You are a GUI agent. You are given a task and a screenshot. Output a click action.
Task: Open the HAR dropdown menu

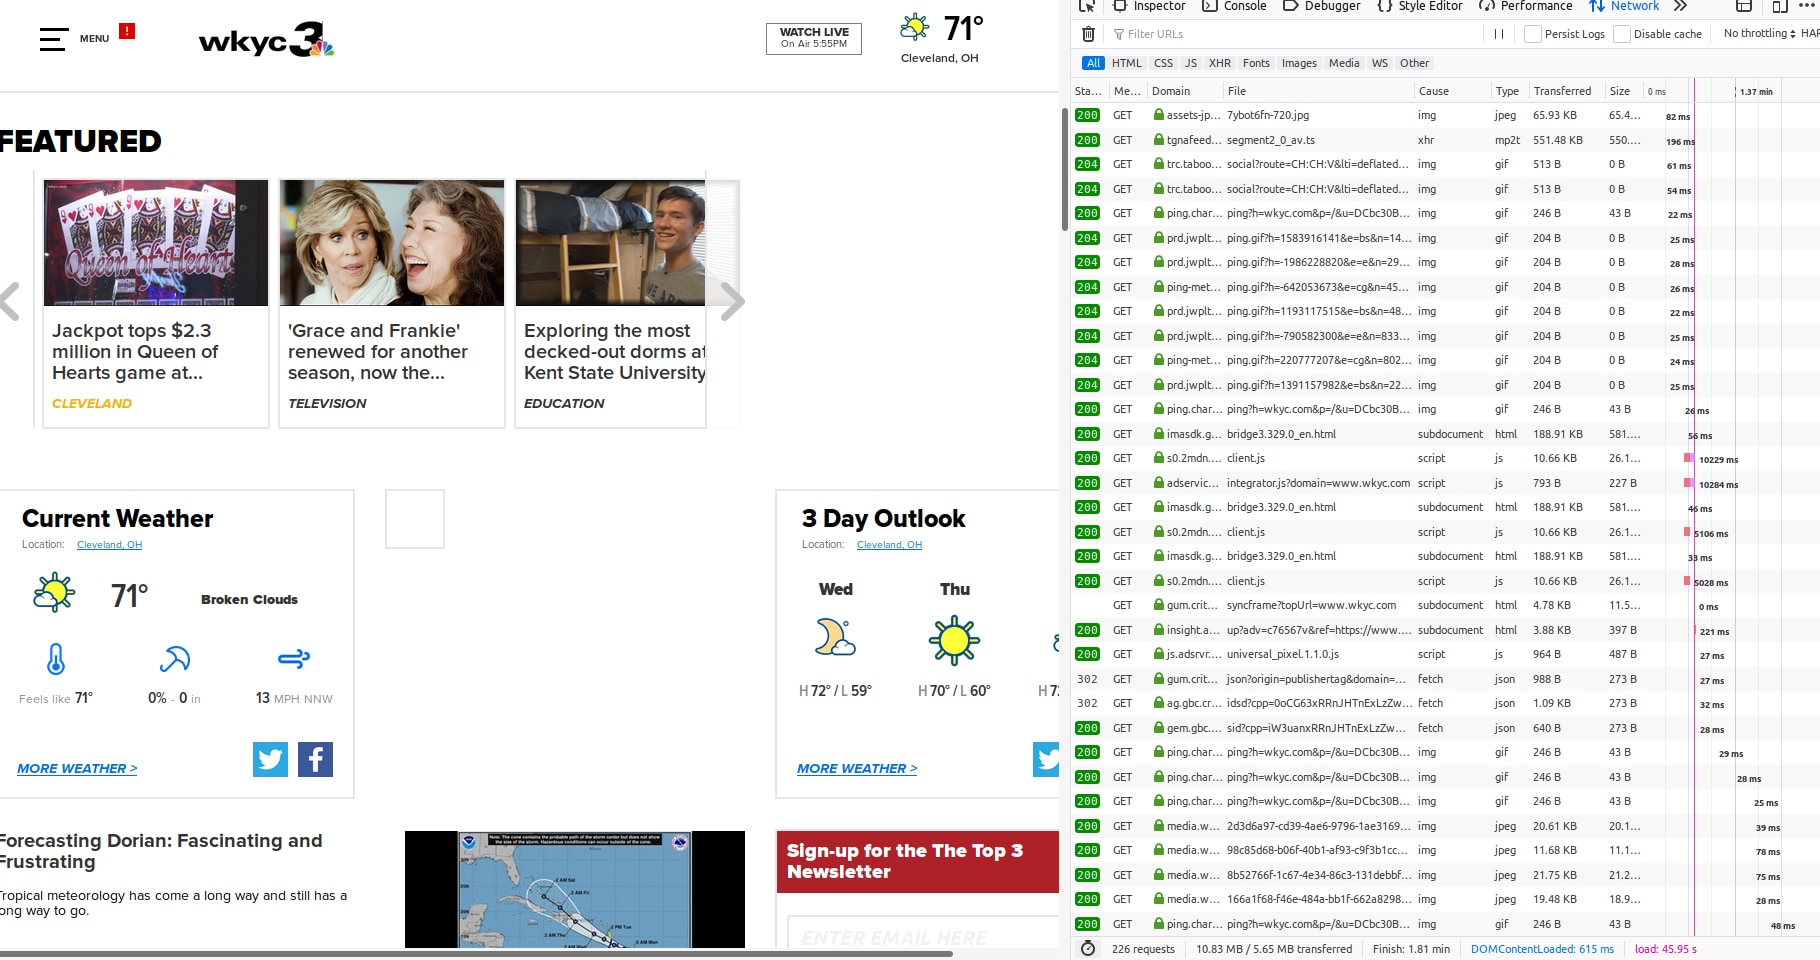point(1810,34)
